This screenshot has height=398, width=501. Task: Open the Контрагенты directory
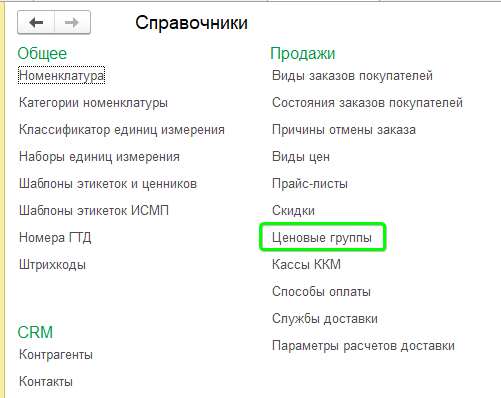pyautogui.click(x=56, y=355)
